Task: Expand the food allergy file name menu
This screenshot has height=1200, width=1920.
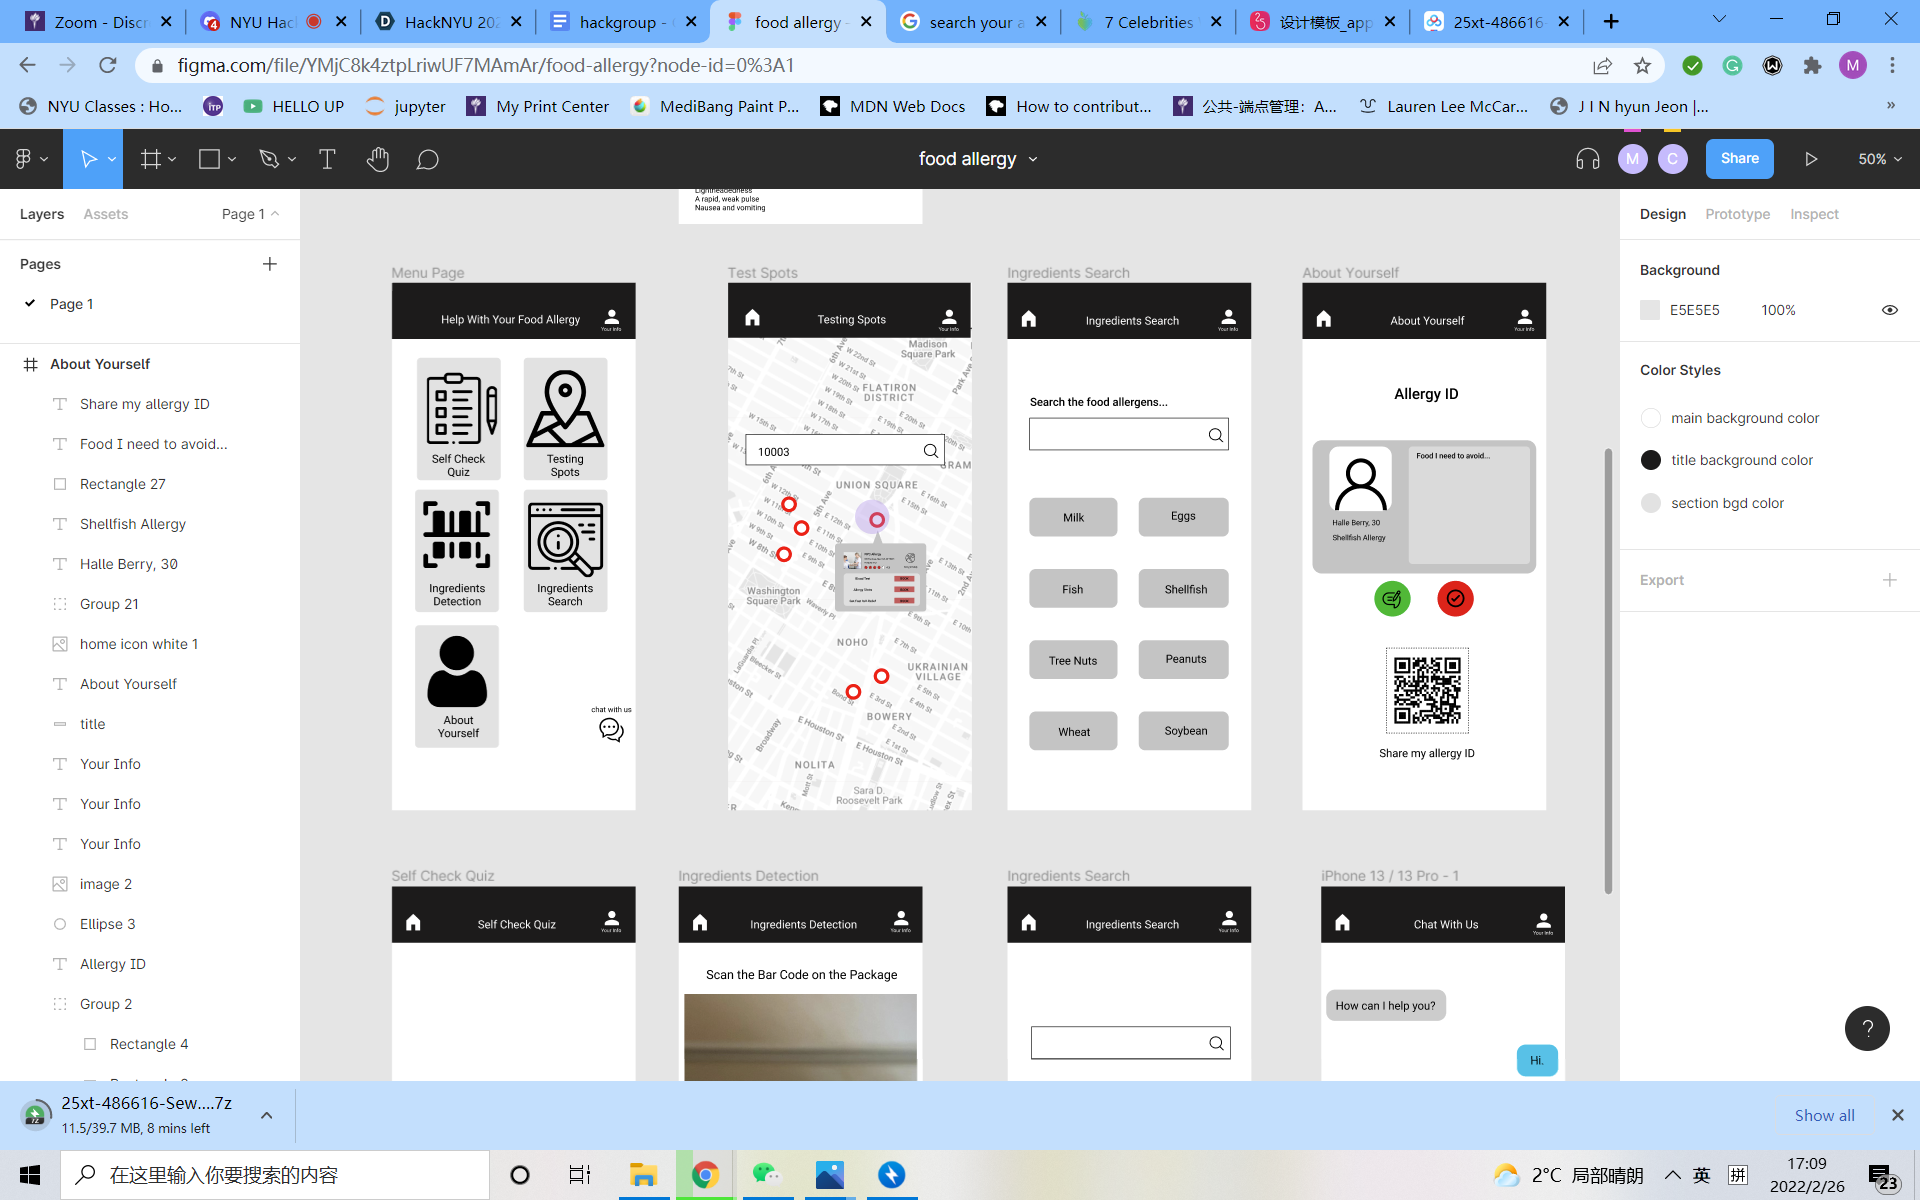Action: click(x=1033, y=159)
